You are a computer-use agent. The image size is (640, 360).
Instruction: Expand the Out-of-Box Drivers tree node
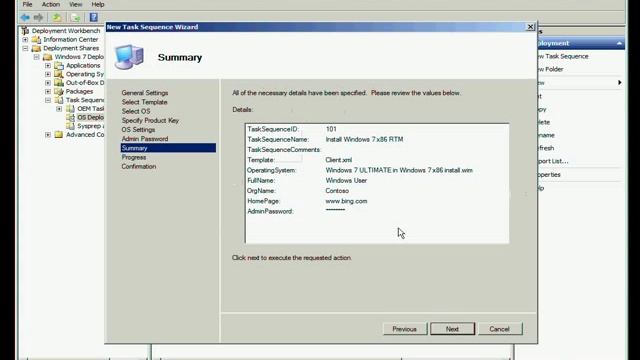[x=48, y=83]
